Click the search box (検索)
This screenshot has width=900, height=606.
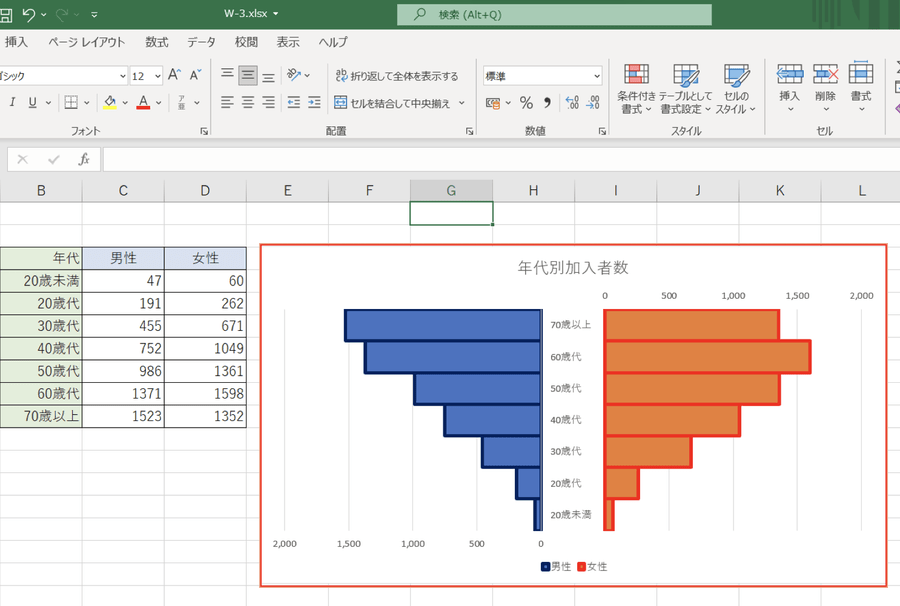555,14
